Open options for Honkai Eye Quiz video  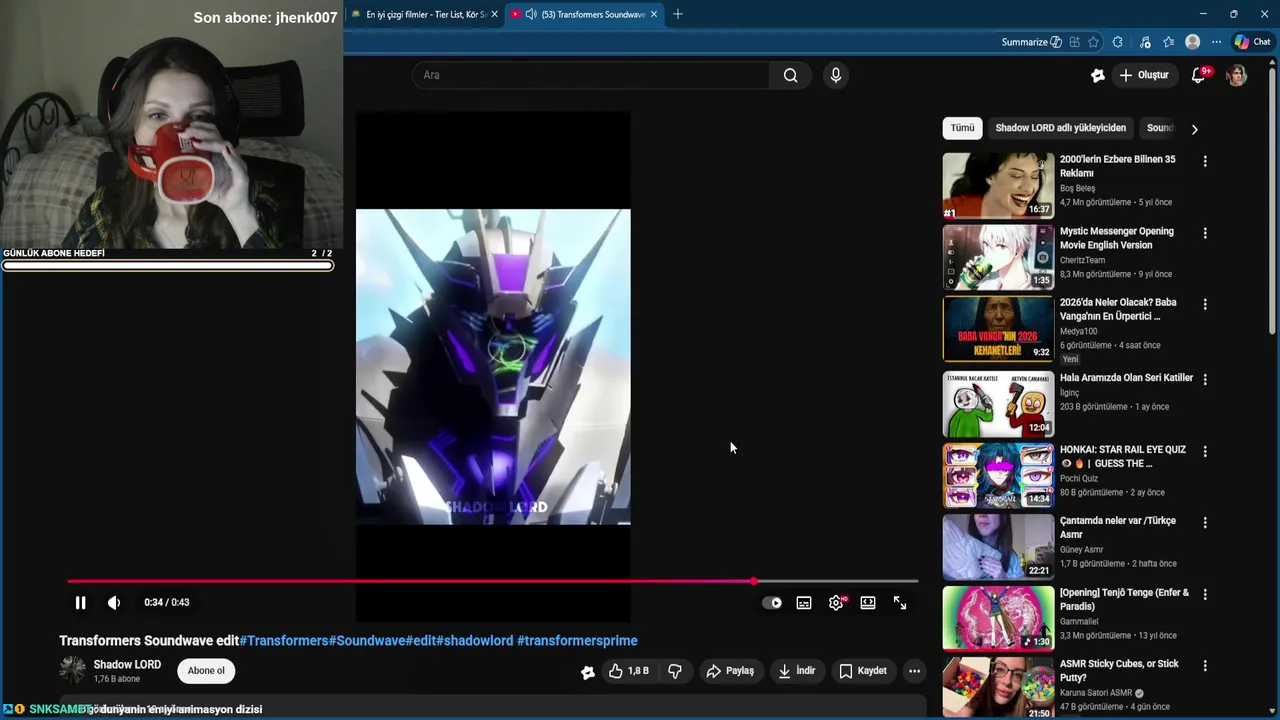tap(1205, 451)
